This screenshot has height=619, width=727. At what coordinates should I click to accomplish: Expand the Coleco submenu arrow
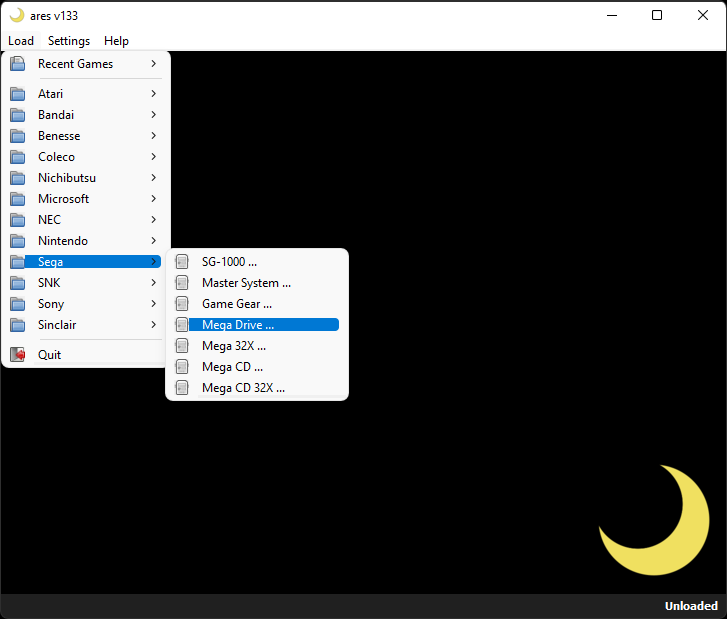tap(153, 157)
